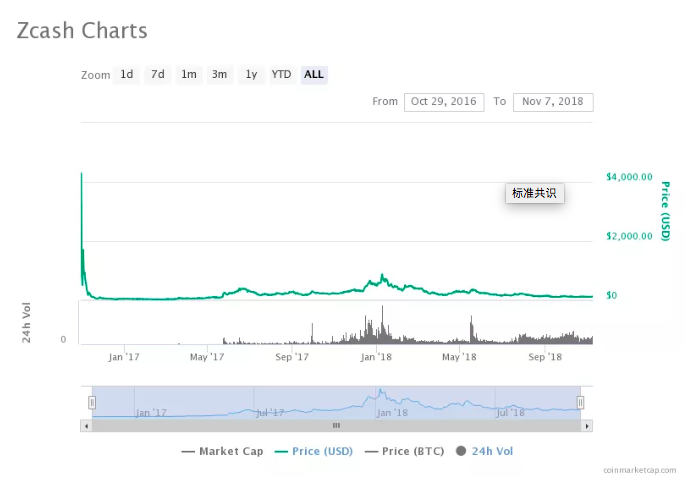This screenshot has height=483, width=689.
Task: Set zoom range to 1m
Action: coord(189,74)
